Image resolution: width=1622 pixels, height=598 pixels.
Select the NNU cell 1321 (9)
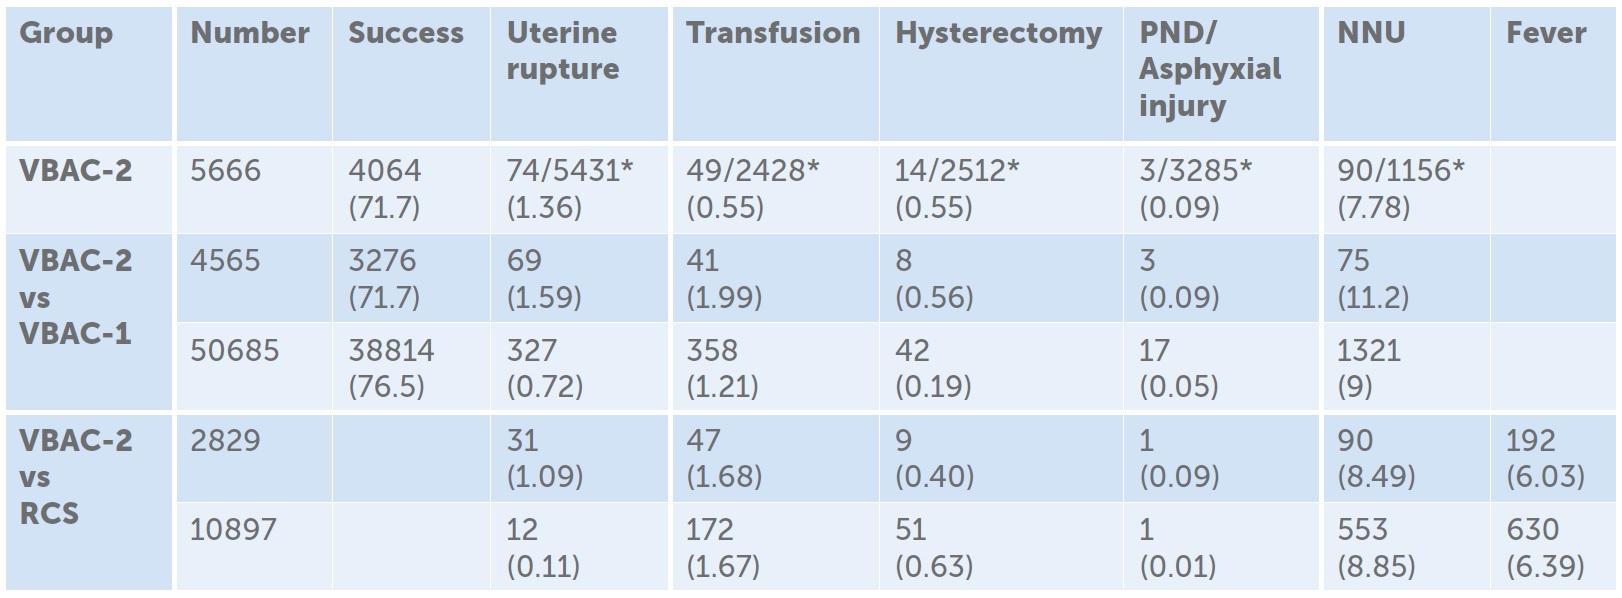1369,368
